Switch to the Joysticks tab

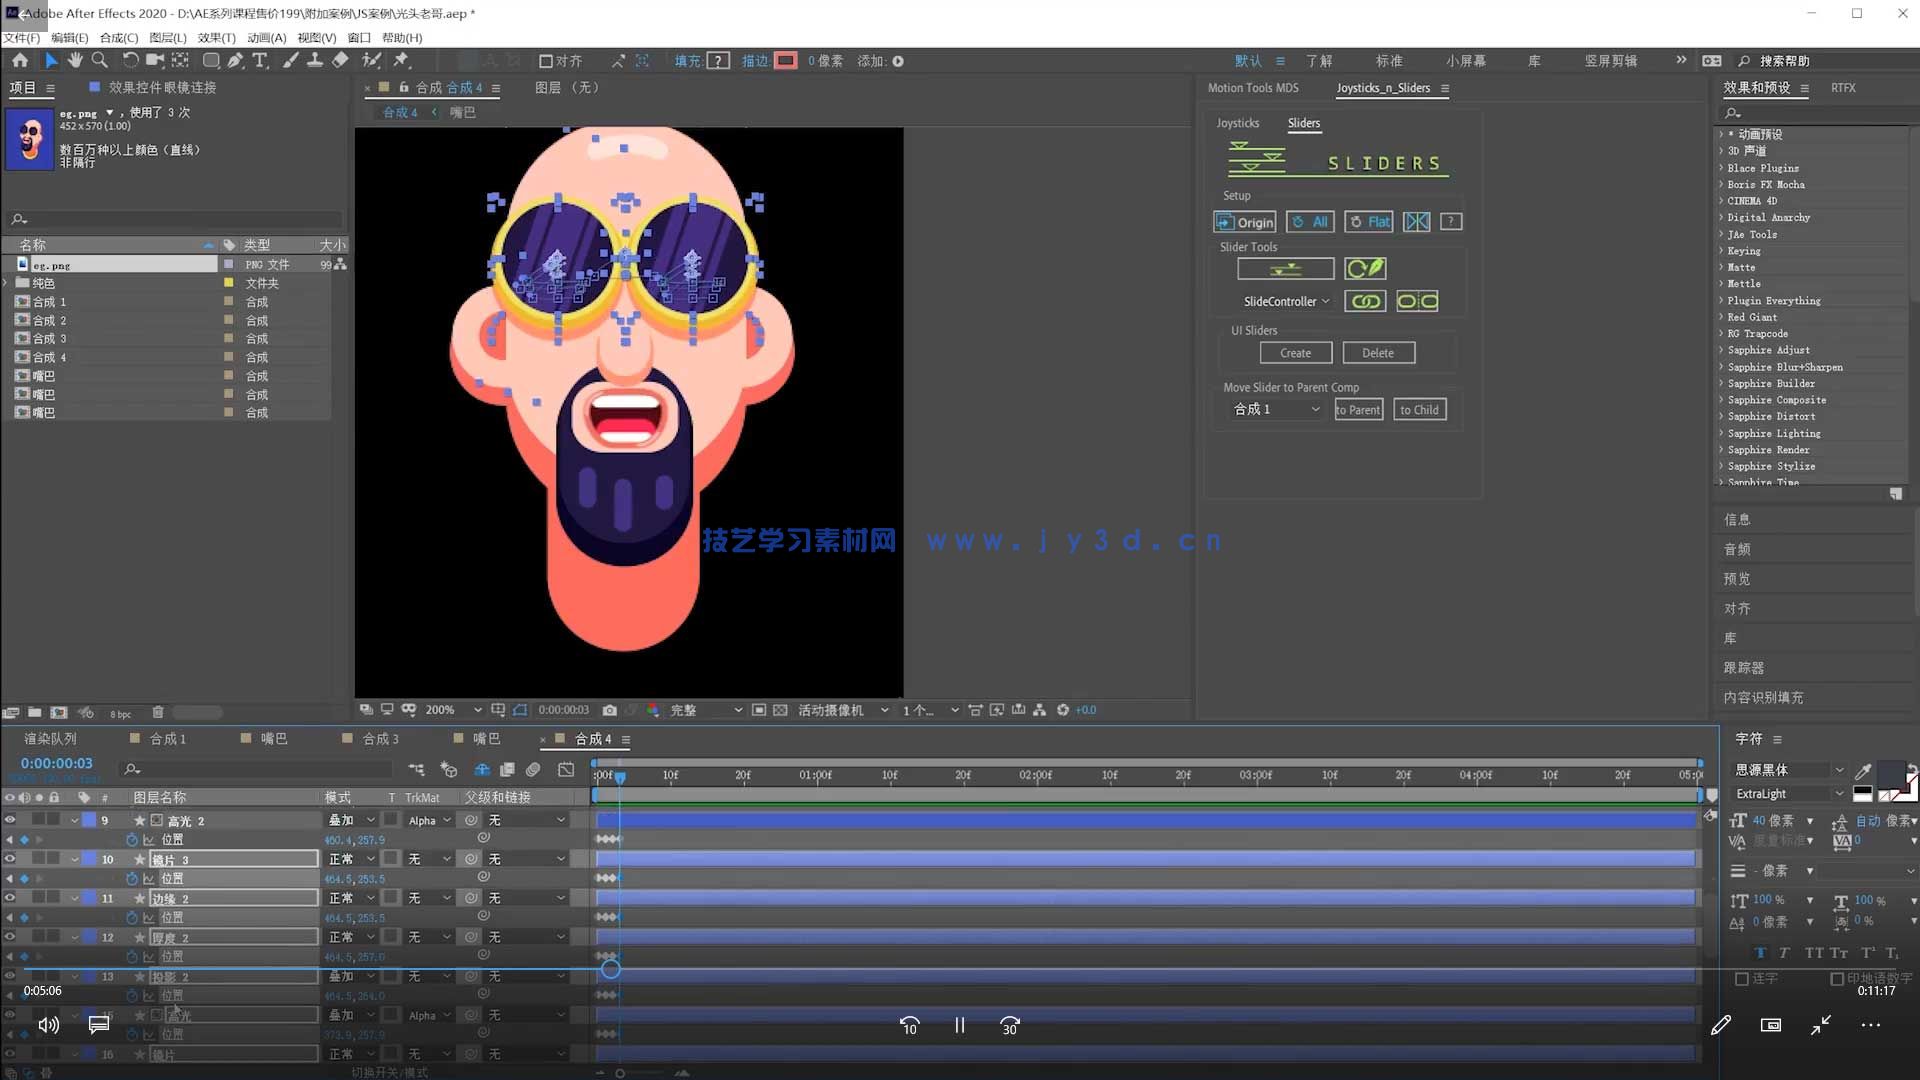[x=1237, y=123]
